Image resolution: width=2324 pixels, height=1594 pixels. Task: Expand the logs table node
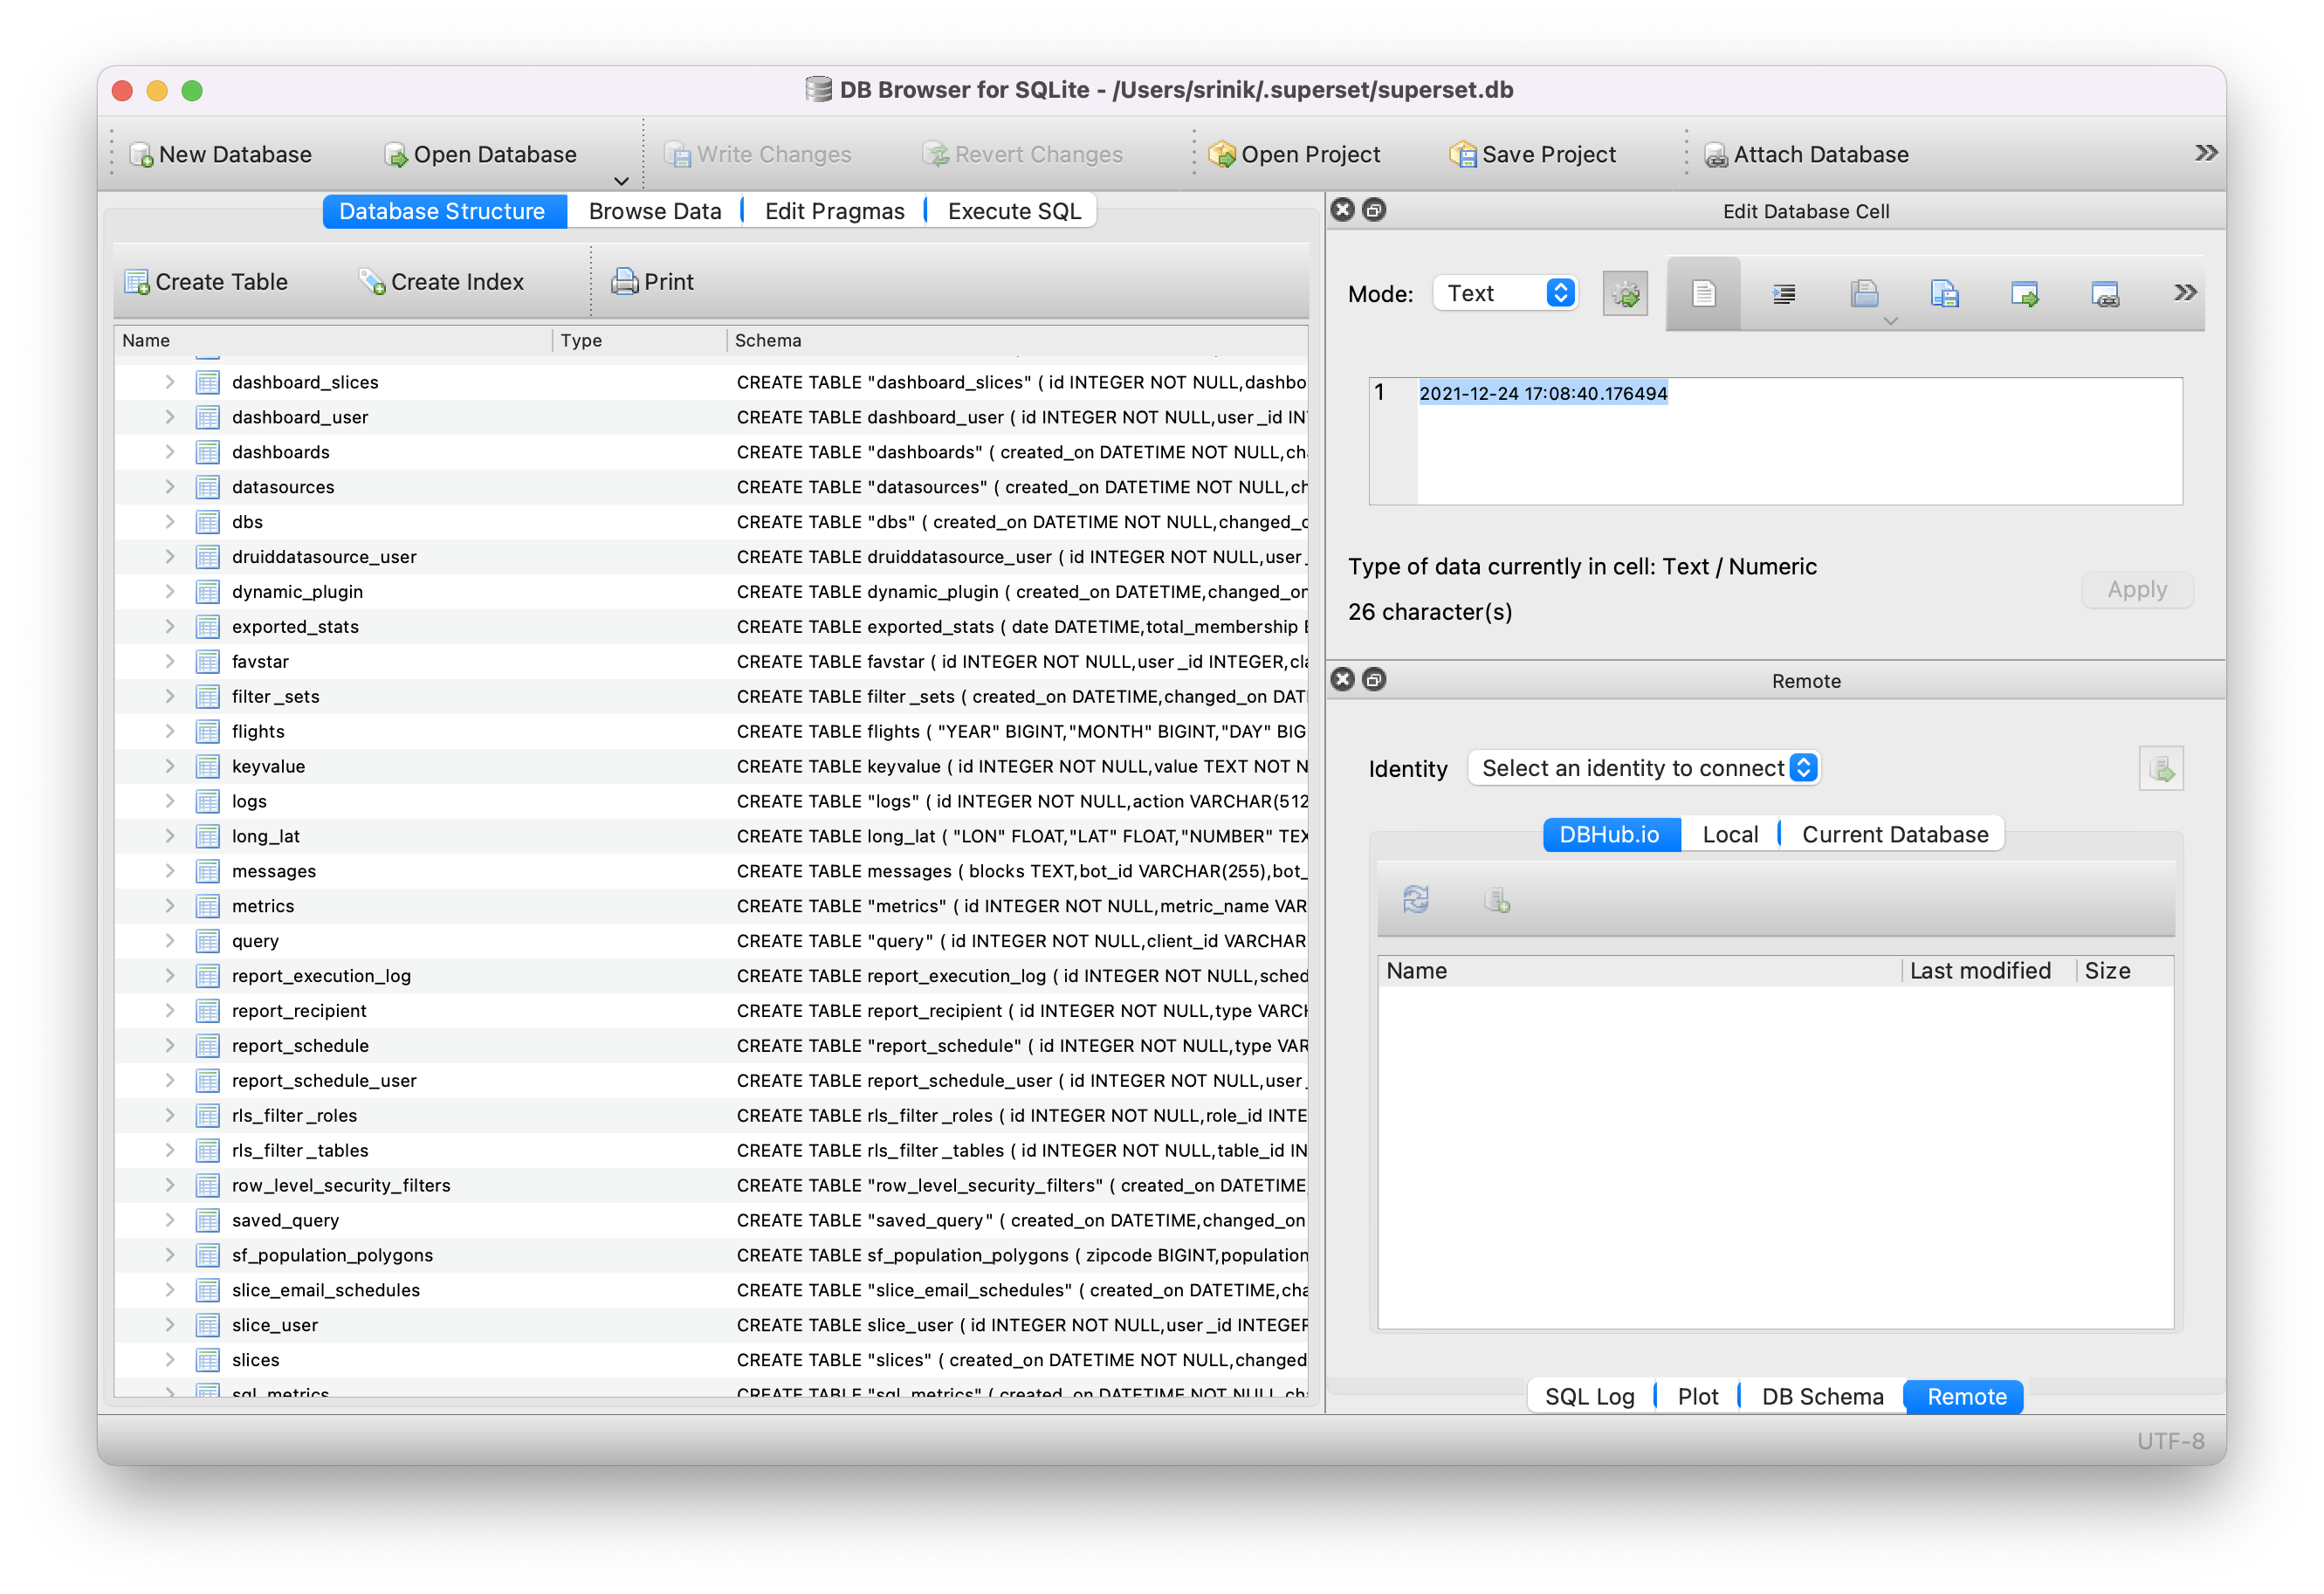coord(170,801)
